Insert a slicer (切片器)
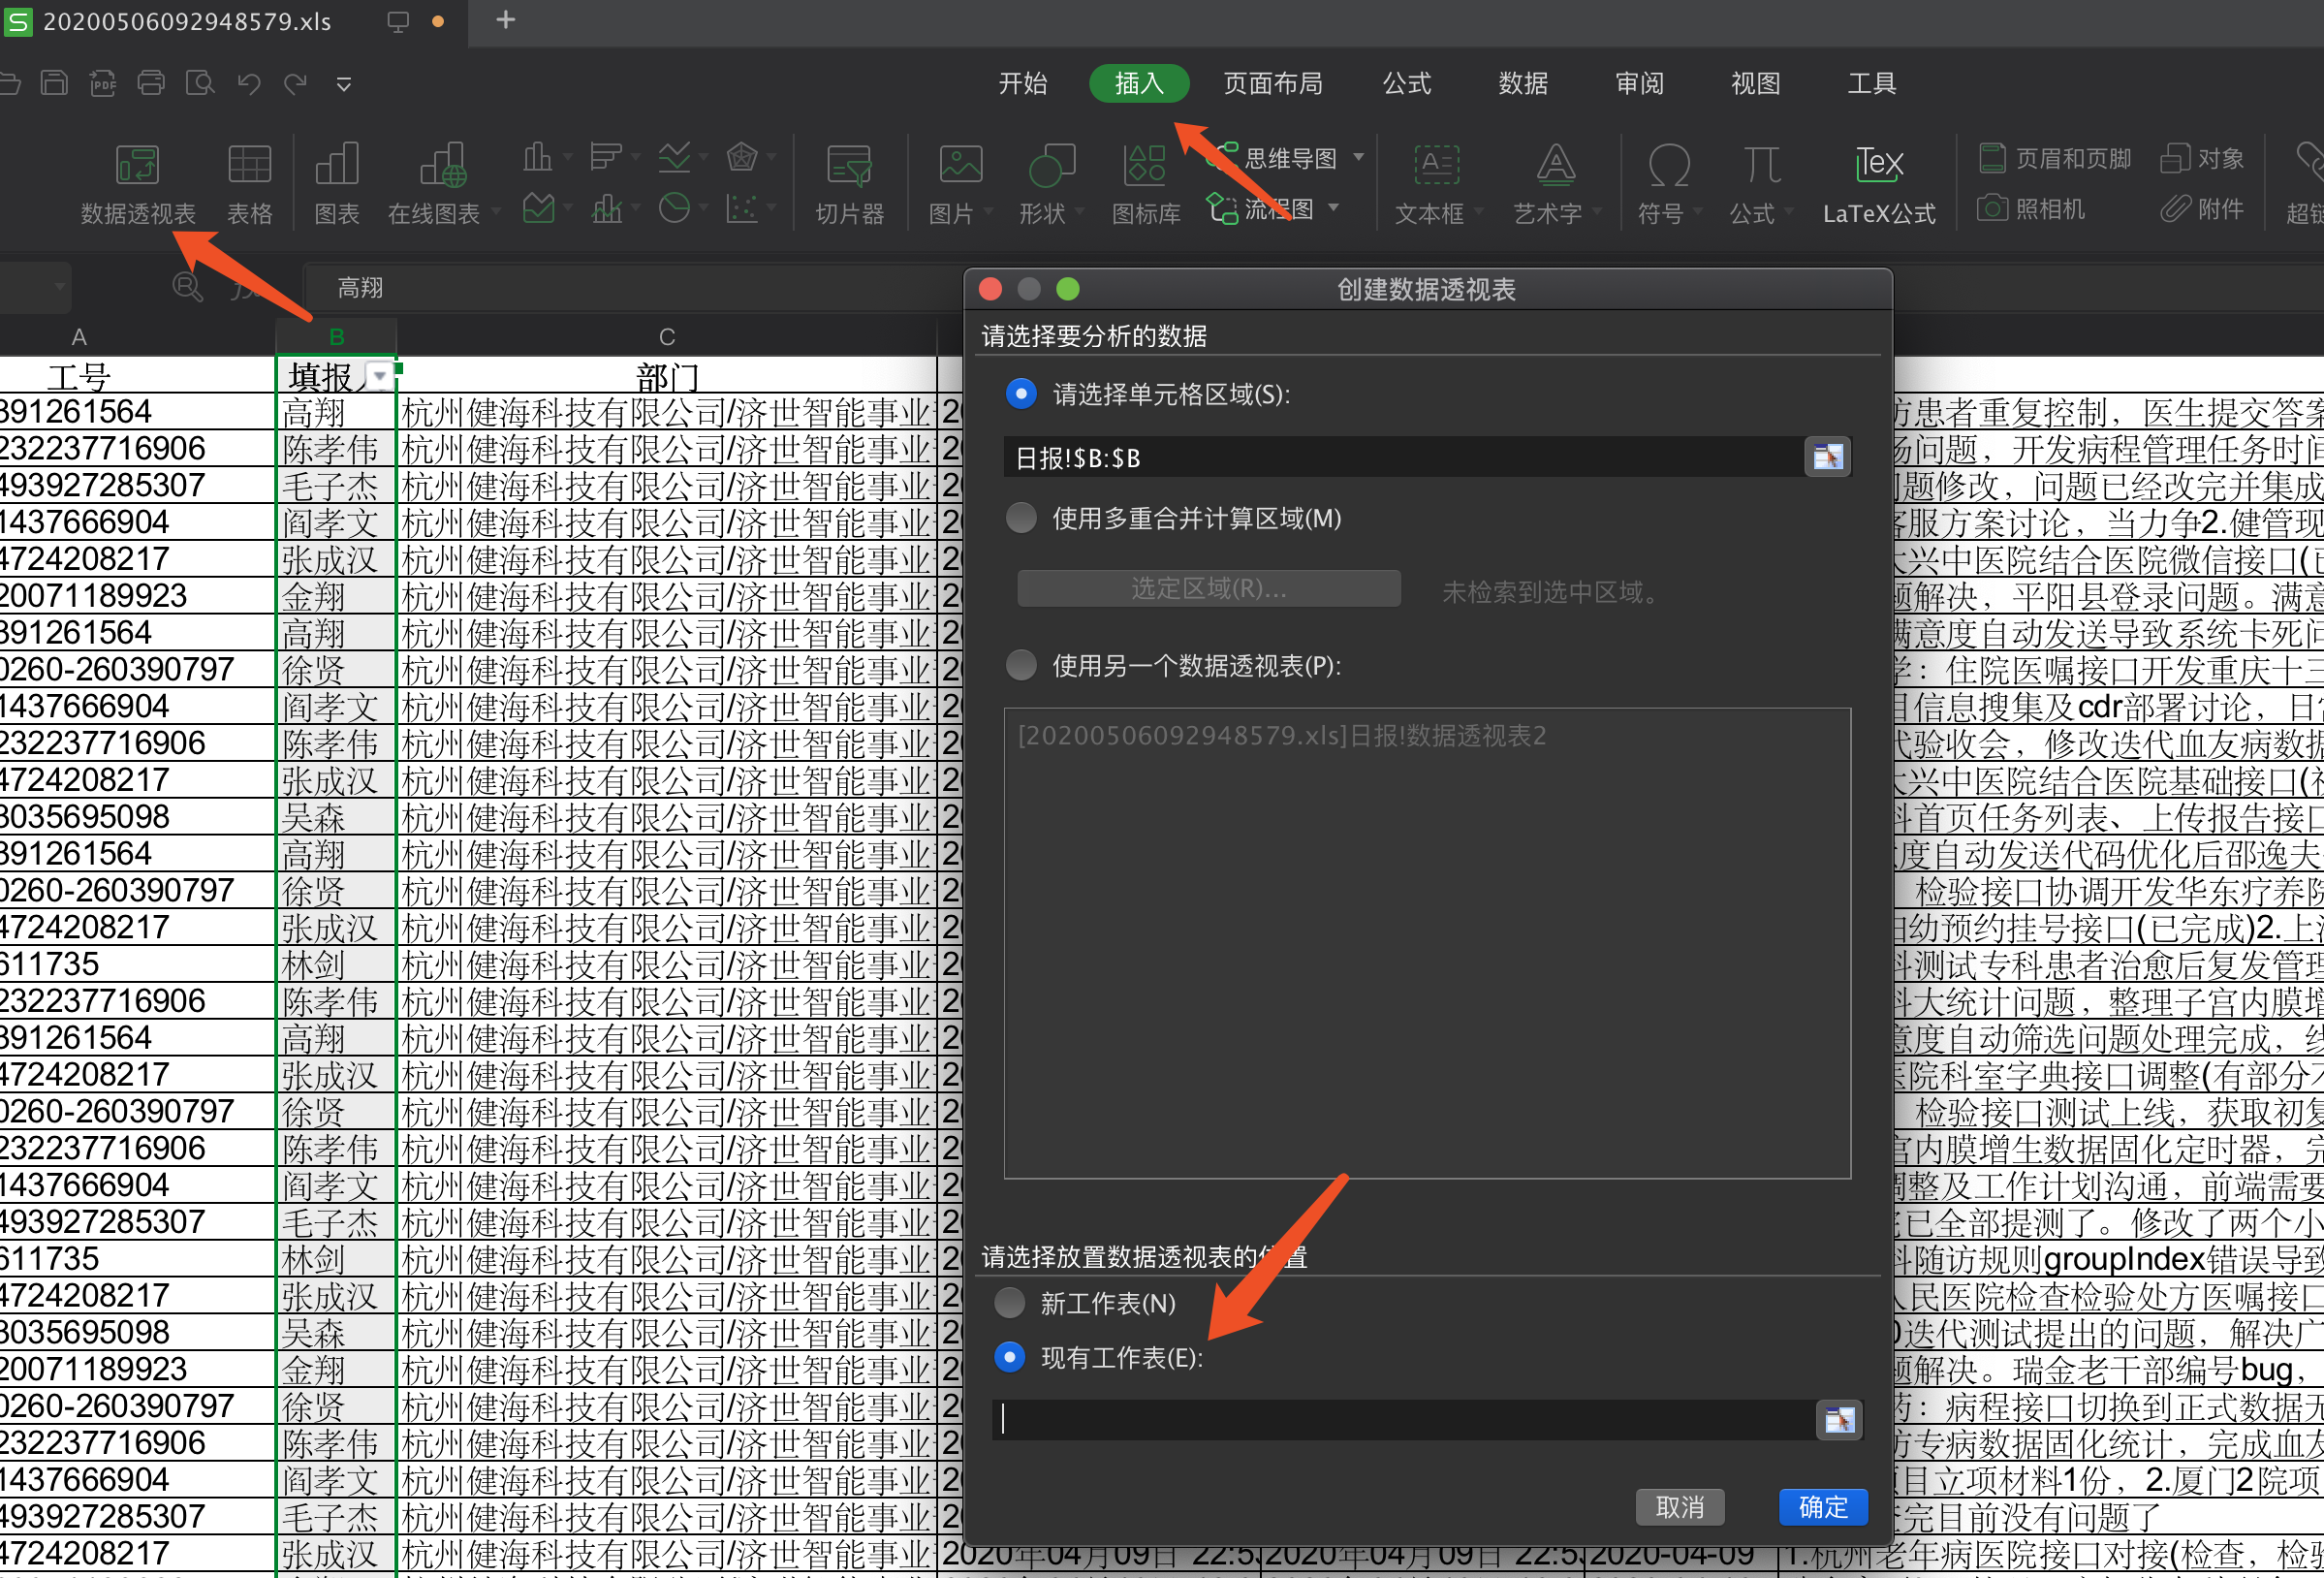The image size is (2324, 1578). 849,184
